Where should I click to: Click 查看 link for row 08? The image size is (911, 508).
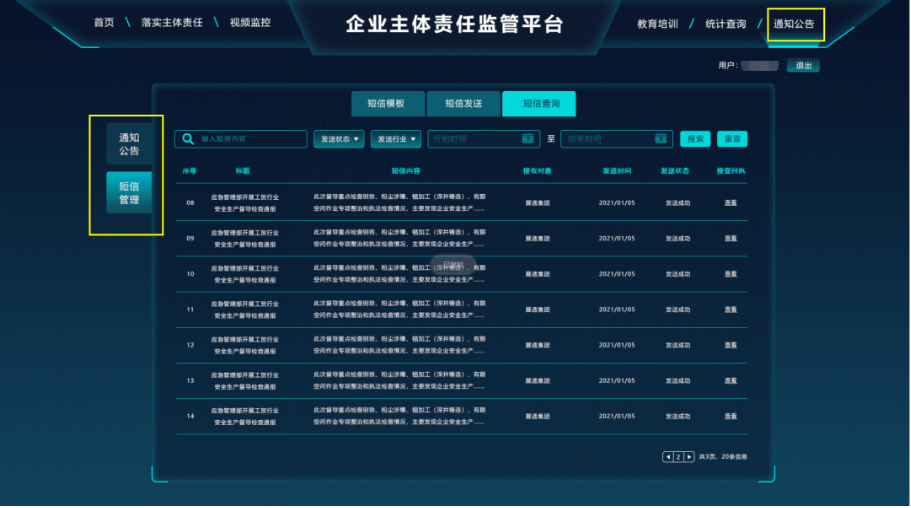[731, 203]
